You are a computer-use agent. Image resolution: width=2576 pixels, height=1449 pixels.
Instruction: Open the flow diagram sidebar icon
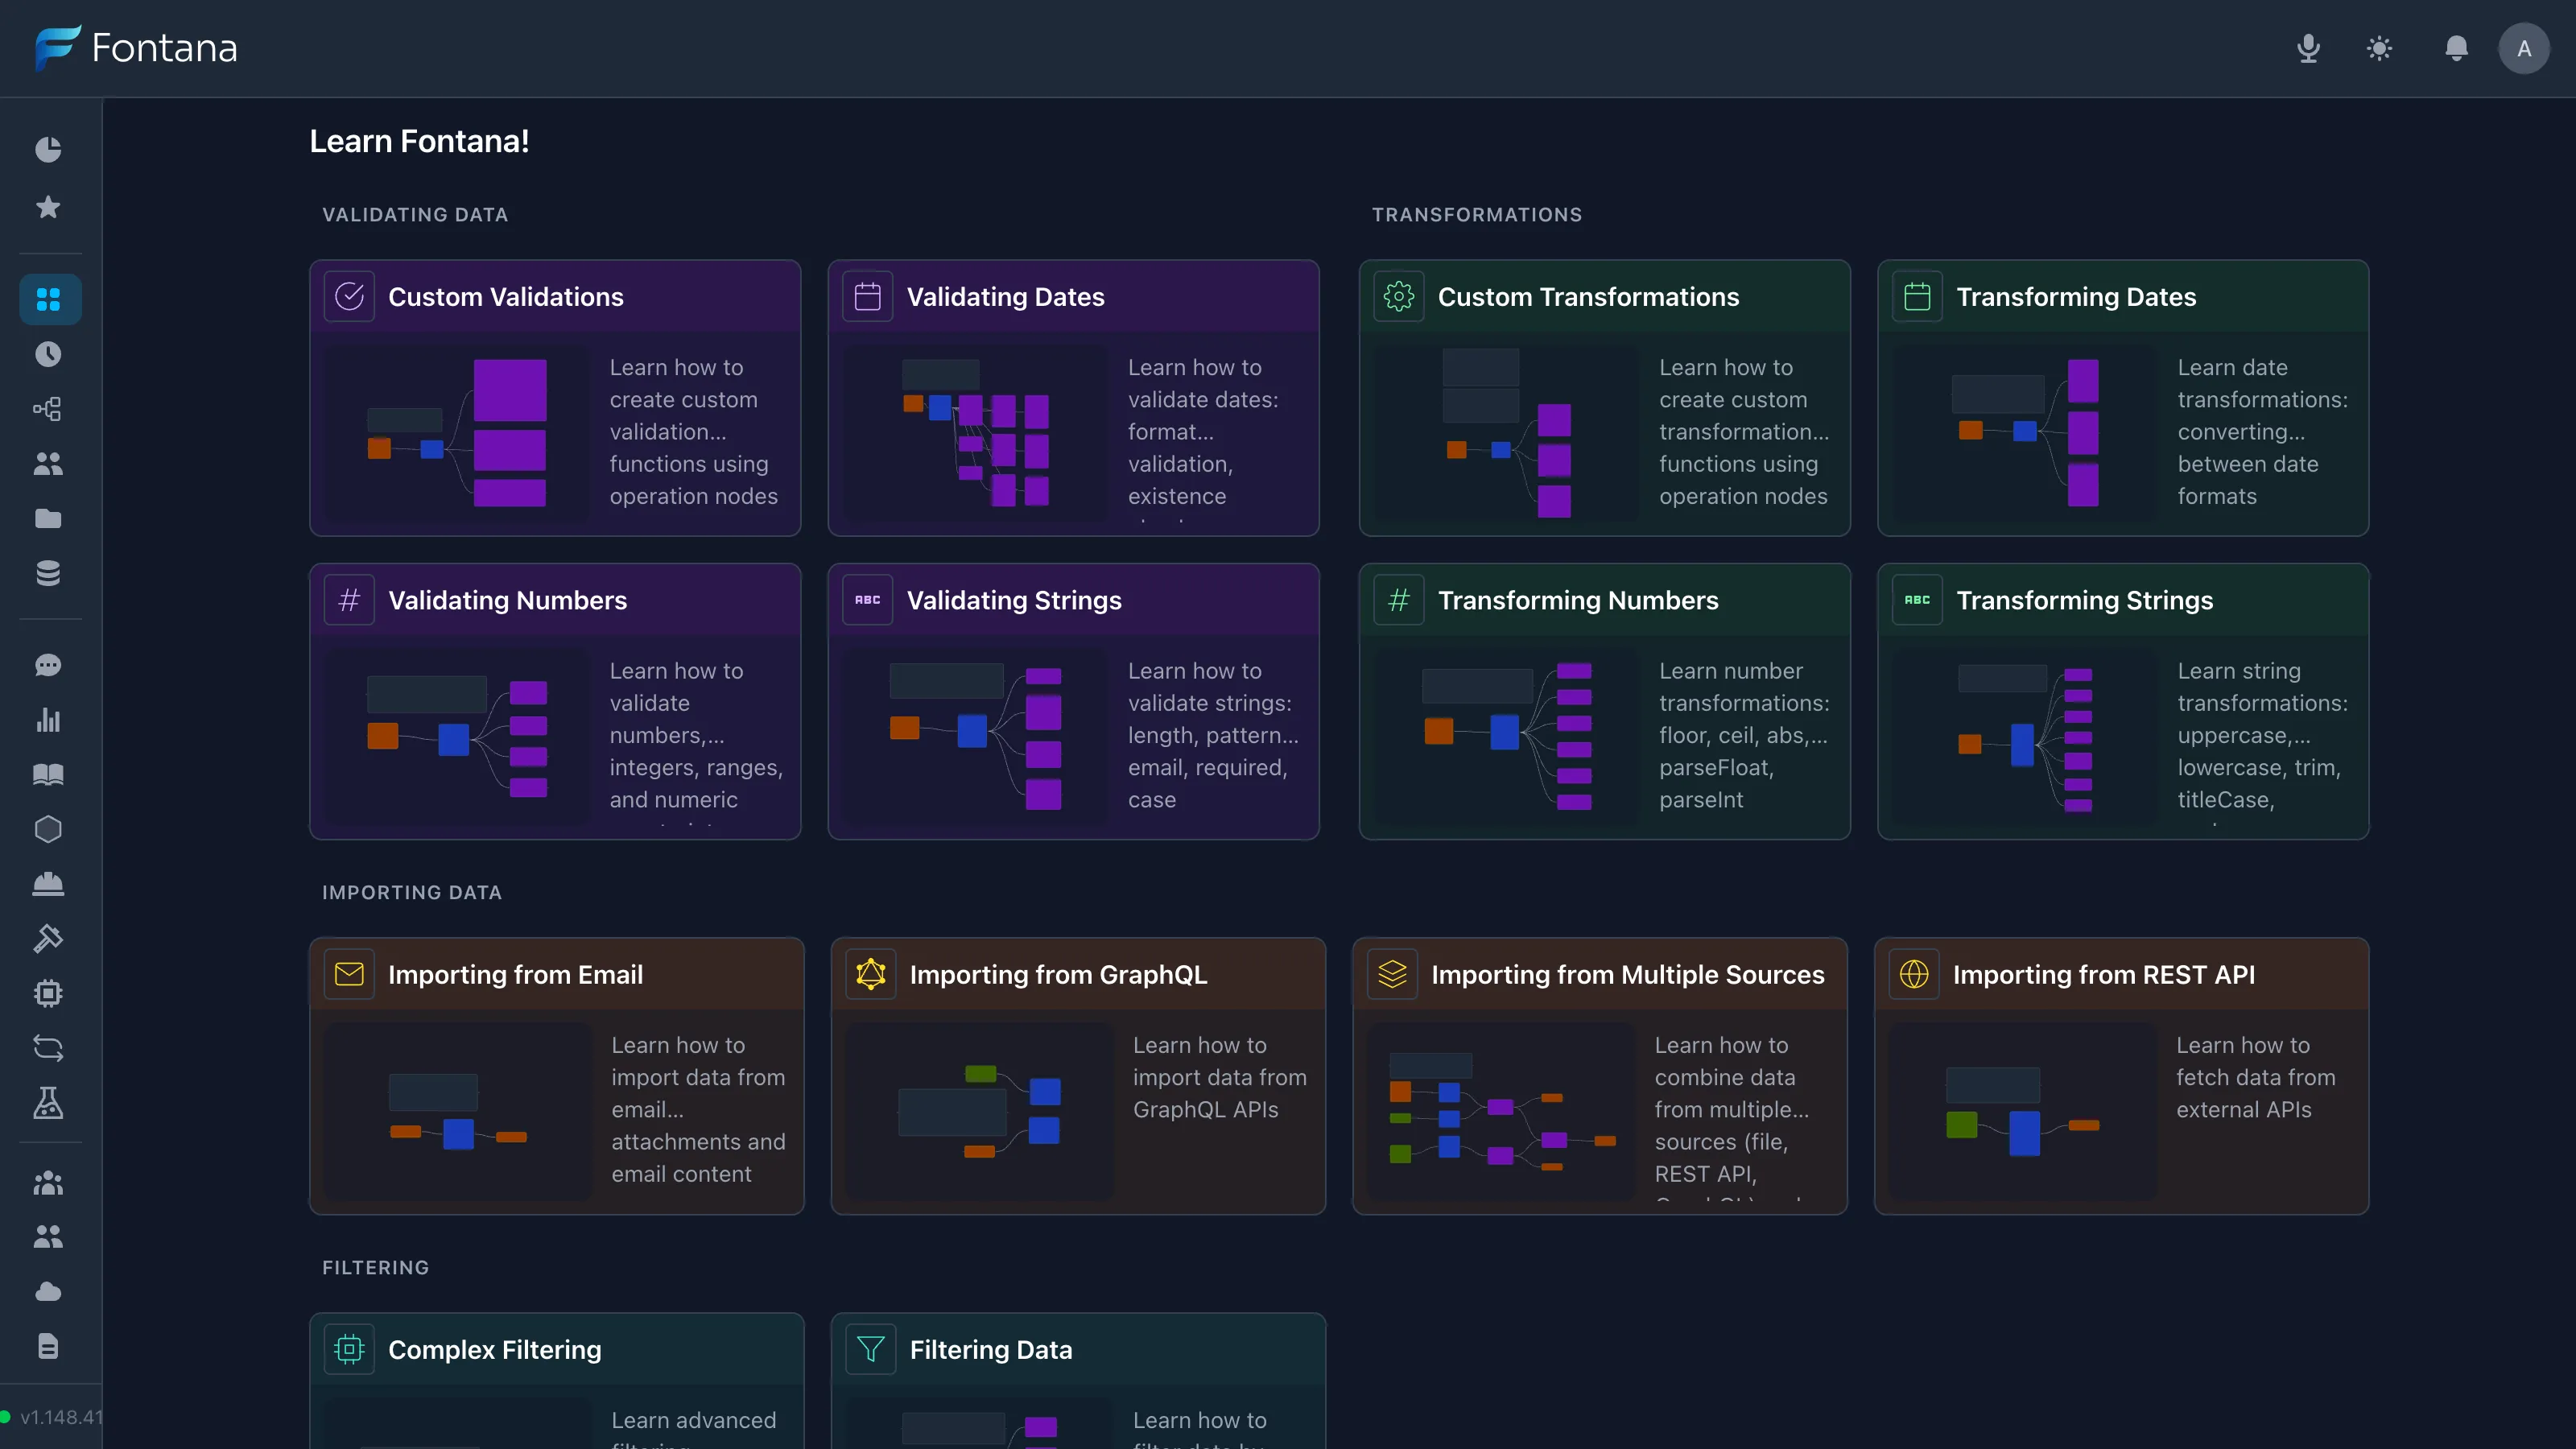pos(48,409)
